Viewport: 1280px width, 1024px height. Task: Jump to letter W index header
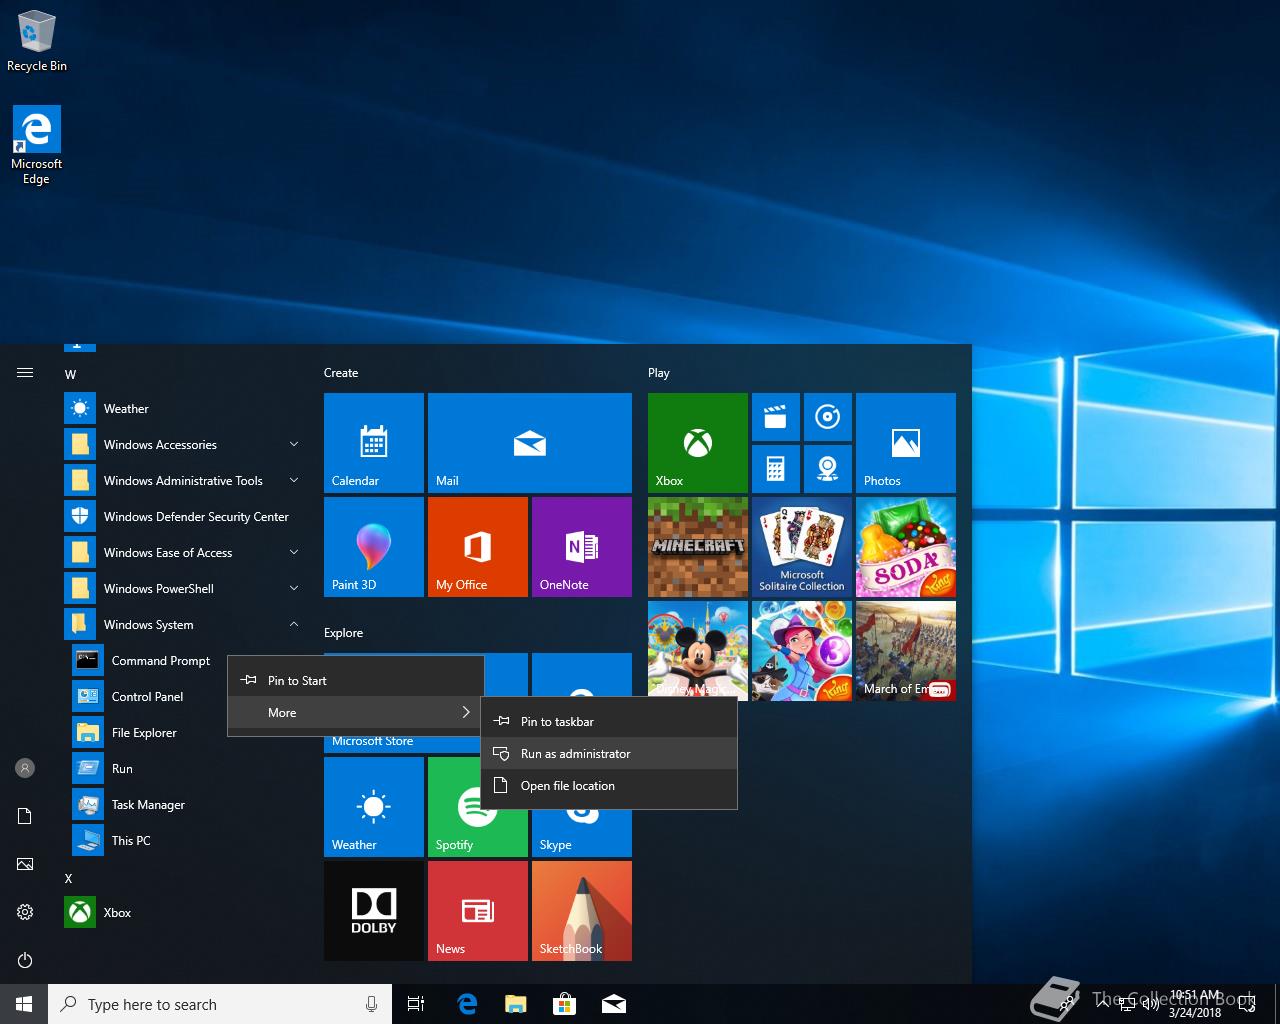(70, 374)
